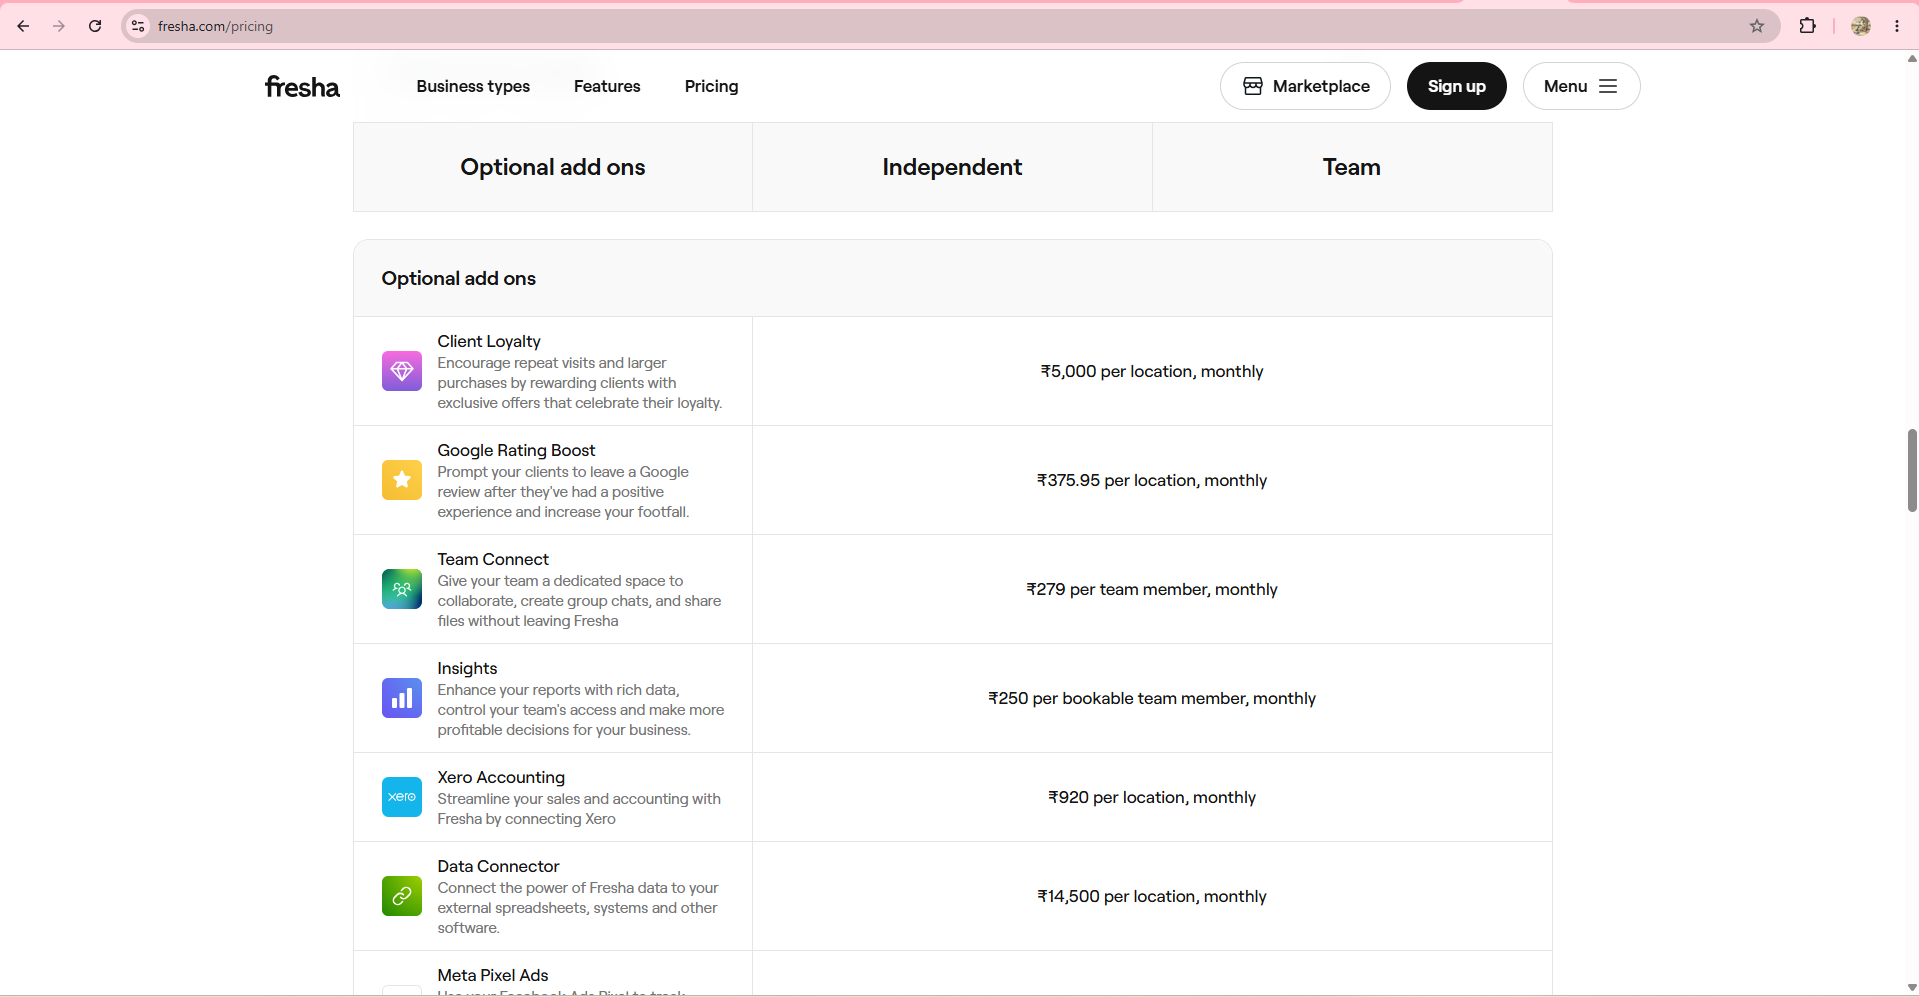The image size is (1919, 997).
Task: Click the hamburger lines in Menu button
Action: (x=1608, y=86)
